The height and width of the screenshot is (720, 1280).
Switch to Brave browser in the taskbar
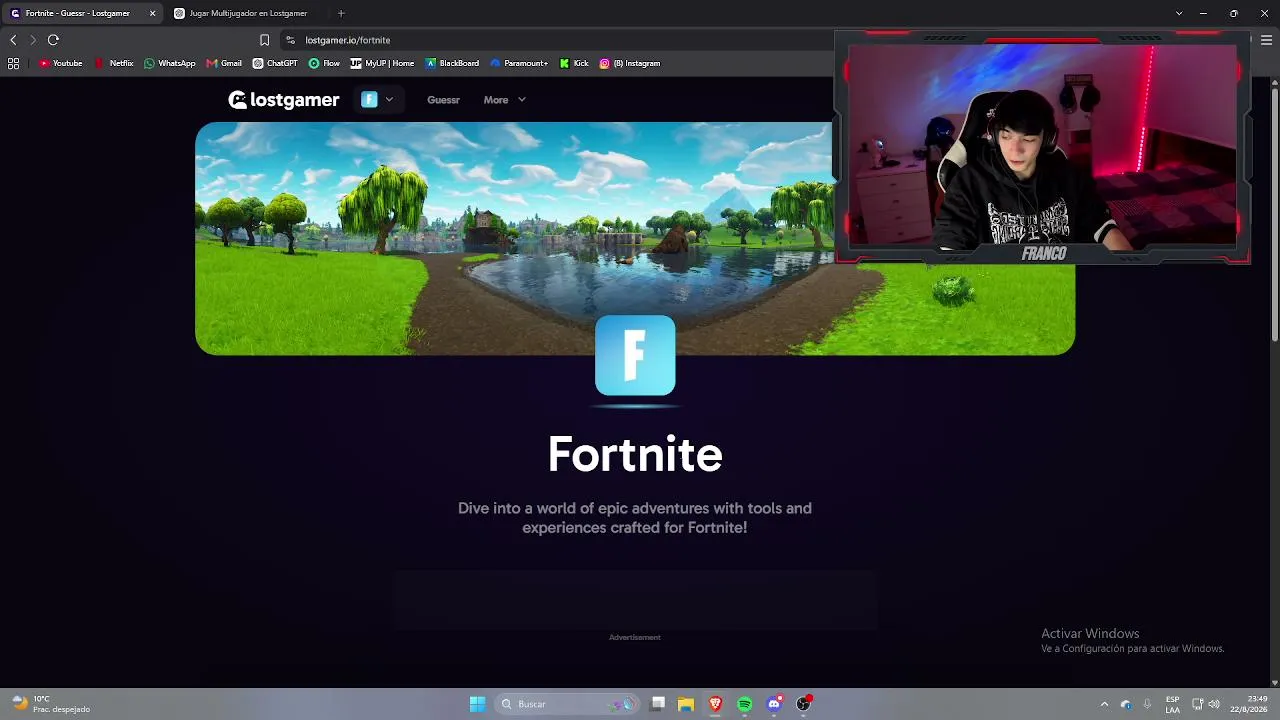tap(715, 704)
